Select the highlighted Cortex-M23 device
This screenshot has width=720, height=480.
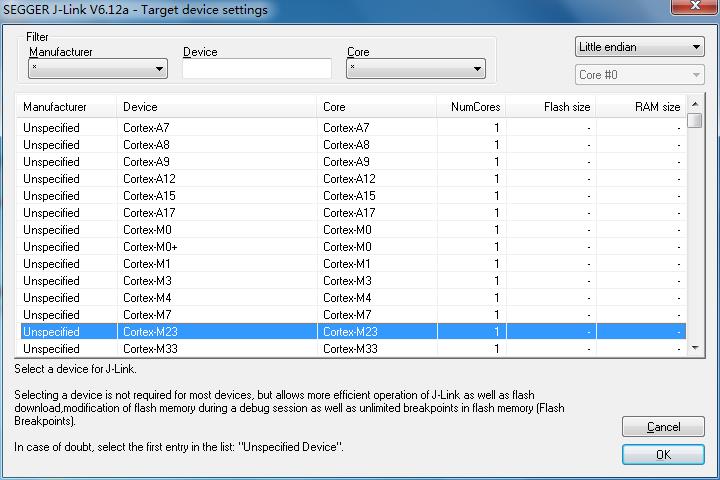pyautogui.click(x=351, y=332)
